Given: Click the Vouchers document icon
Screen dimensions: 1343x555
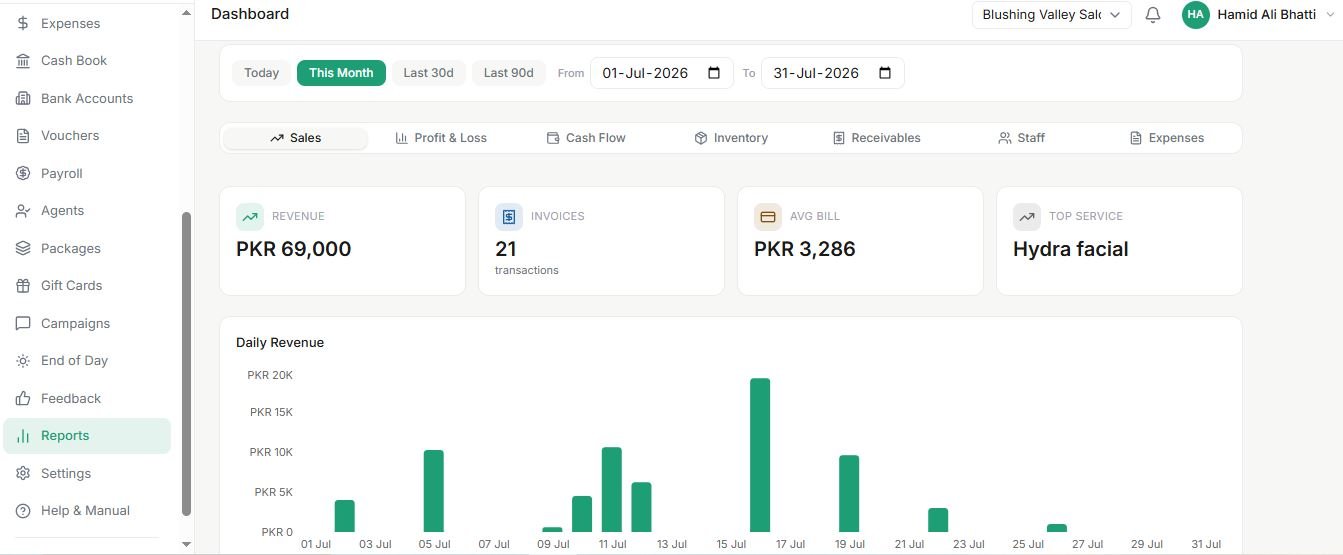Looking at the screenshot, I should 22,136.
